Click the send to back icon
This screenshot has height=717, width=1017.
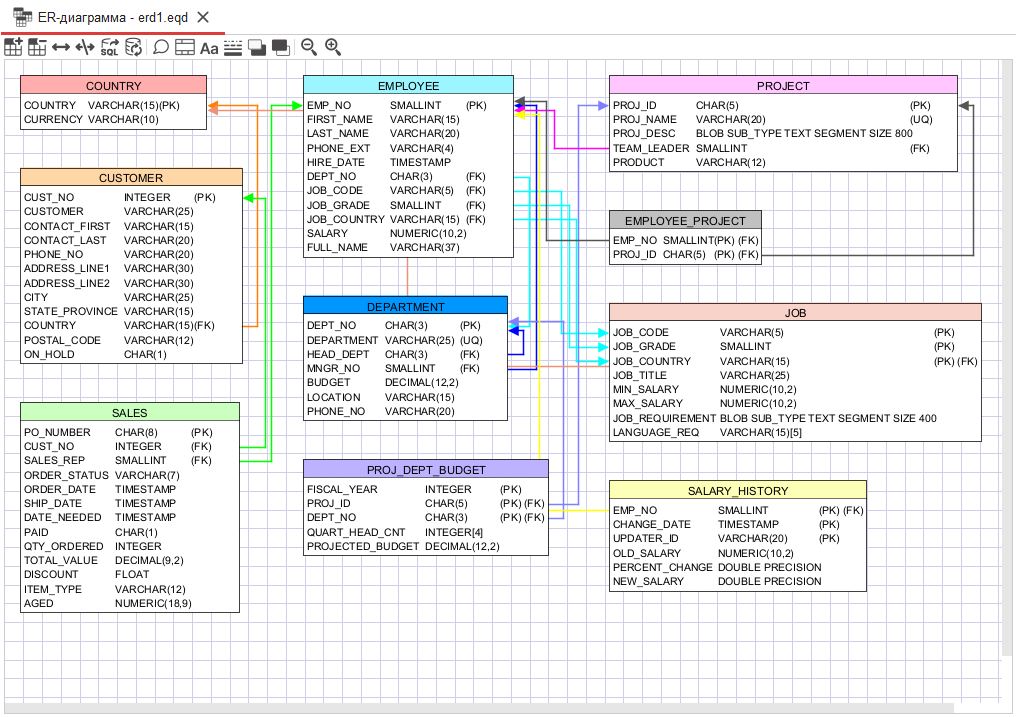(x=280, y=47)
